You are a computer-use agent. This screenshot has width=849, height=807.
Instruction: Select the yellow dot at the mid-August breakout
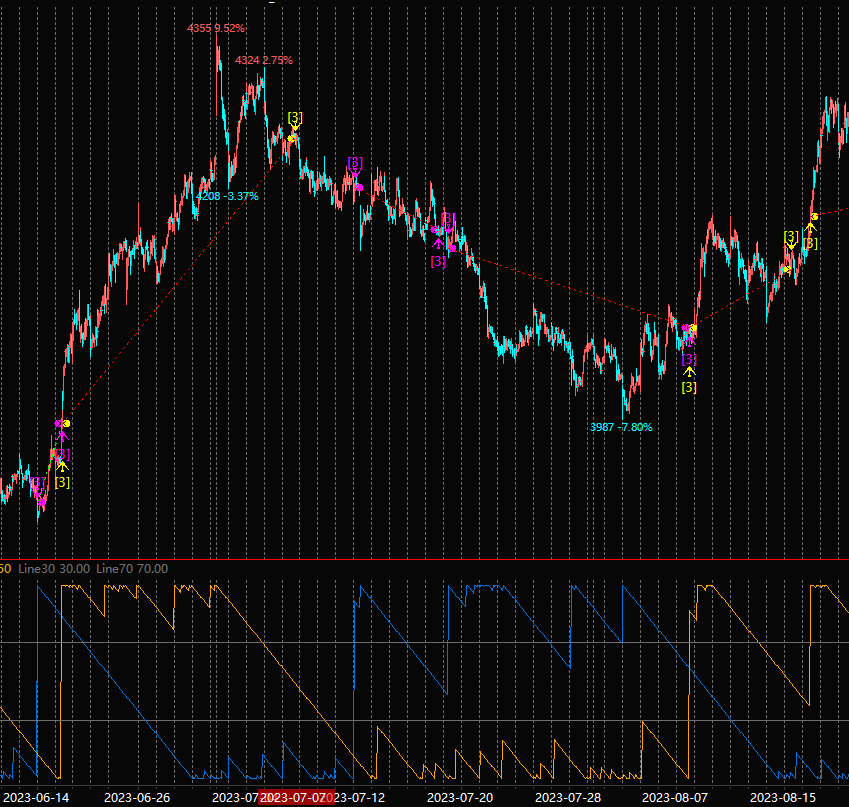pos(815,216)
